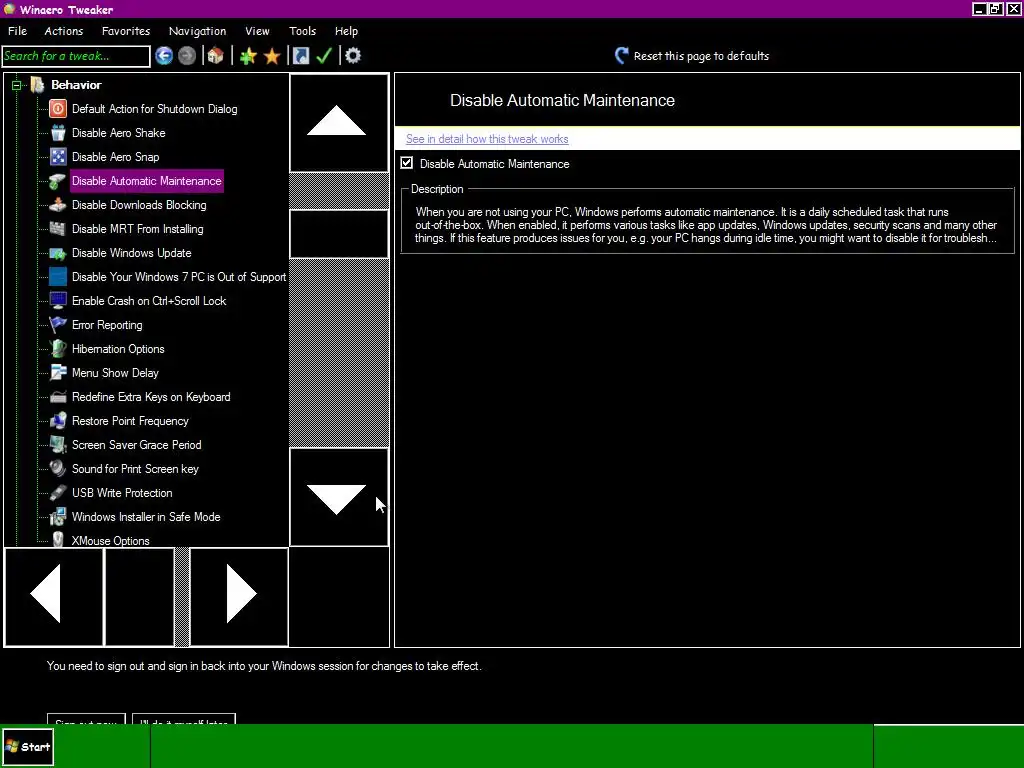Open the Tools menu

click(302, 31)
